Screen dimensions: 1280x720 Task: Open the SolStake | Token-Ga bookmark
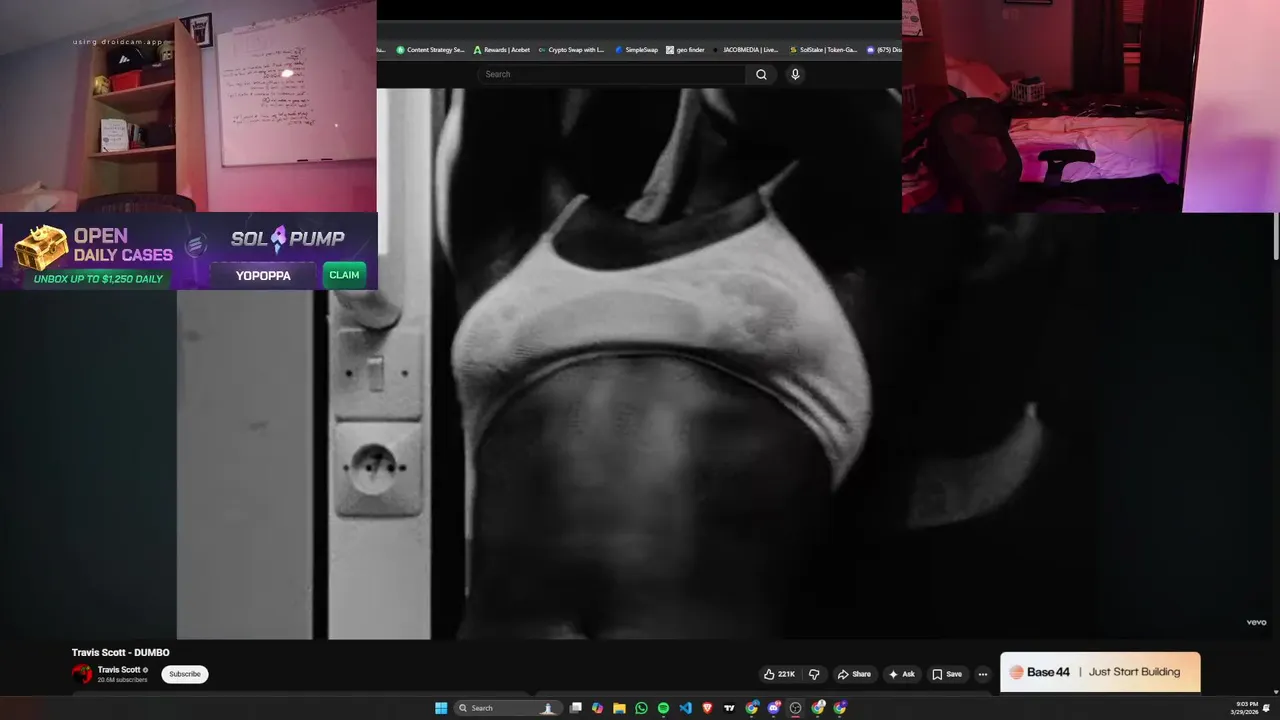823,50
